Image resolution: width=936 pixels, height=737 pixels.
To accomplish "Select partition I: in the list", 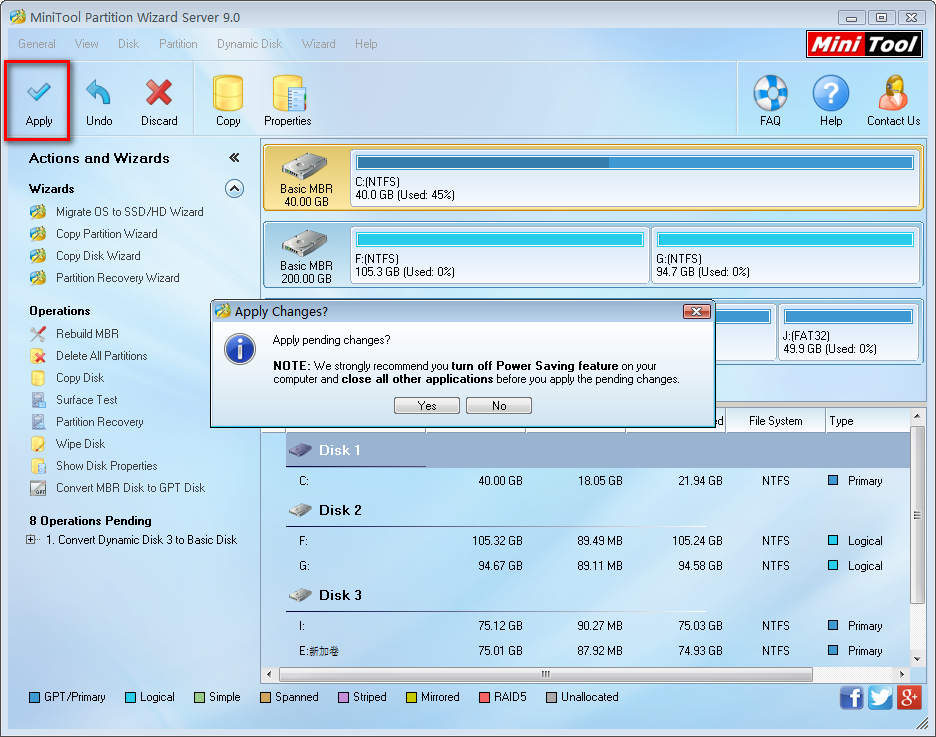I will 598,625.
